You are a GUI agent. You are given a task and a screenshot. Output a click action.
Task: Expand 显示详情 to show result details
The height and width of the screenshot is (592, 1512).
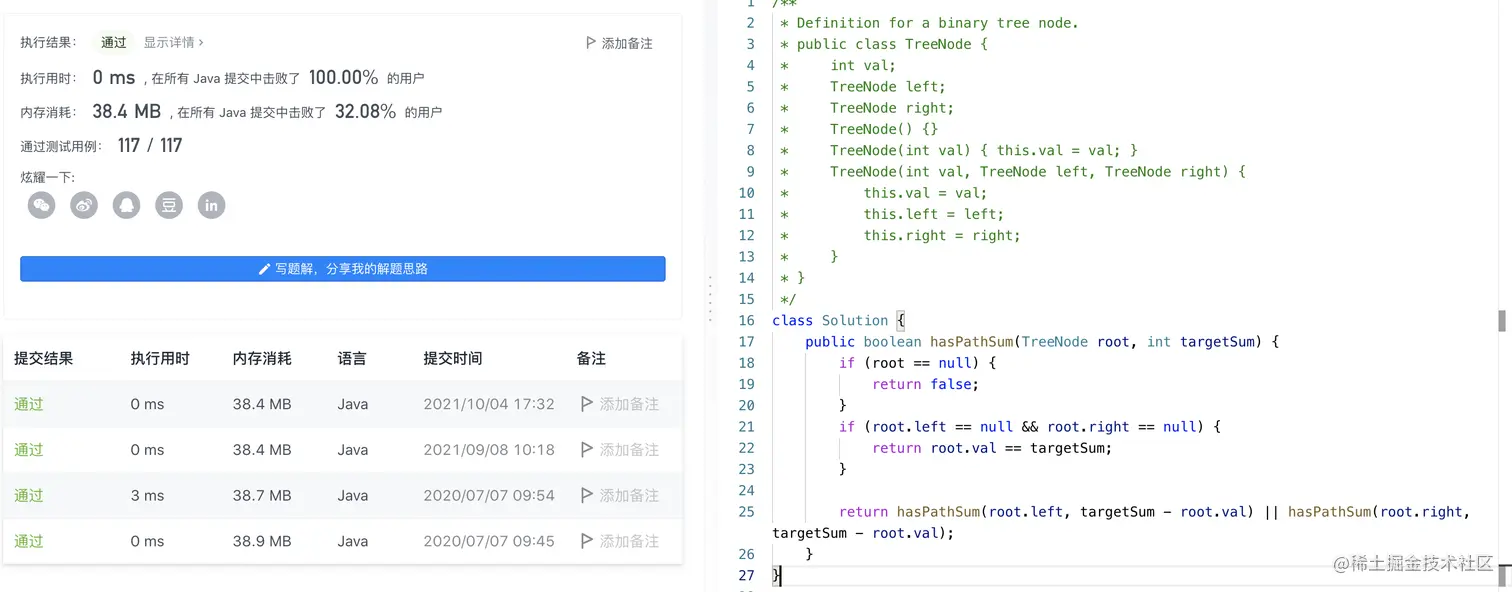coord(174,42)
